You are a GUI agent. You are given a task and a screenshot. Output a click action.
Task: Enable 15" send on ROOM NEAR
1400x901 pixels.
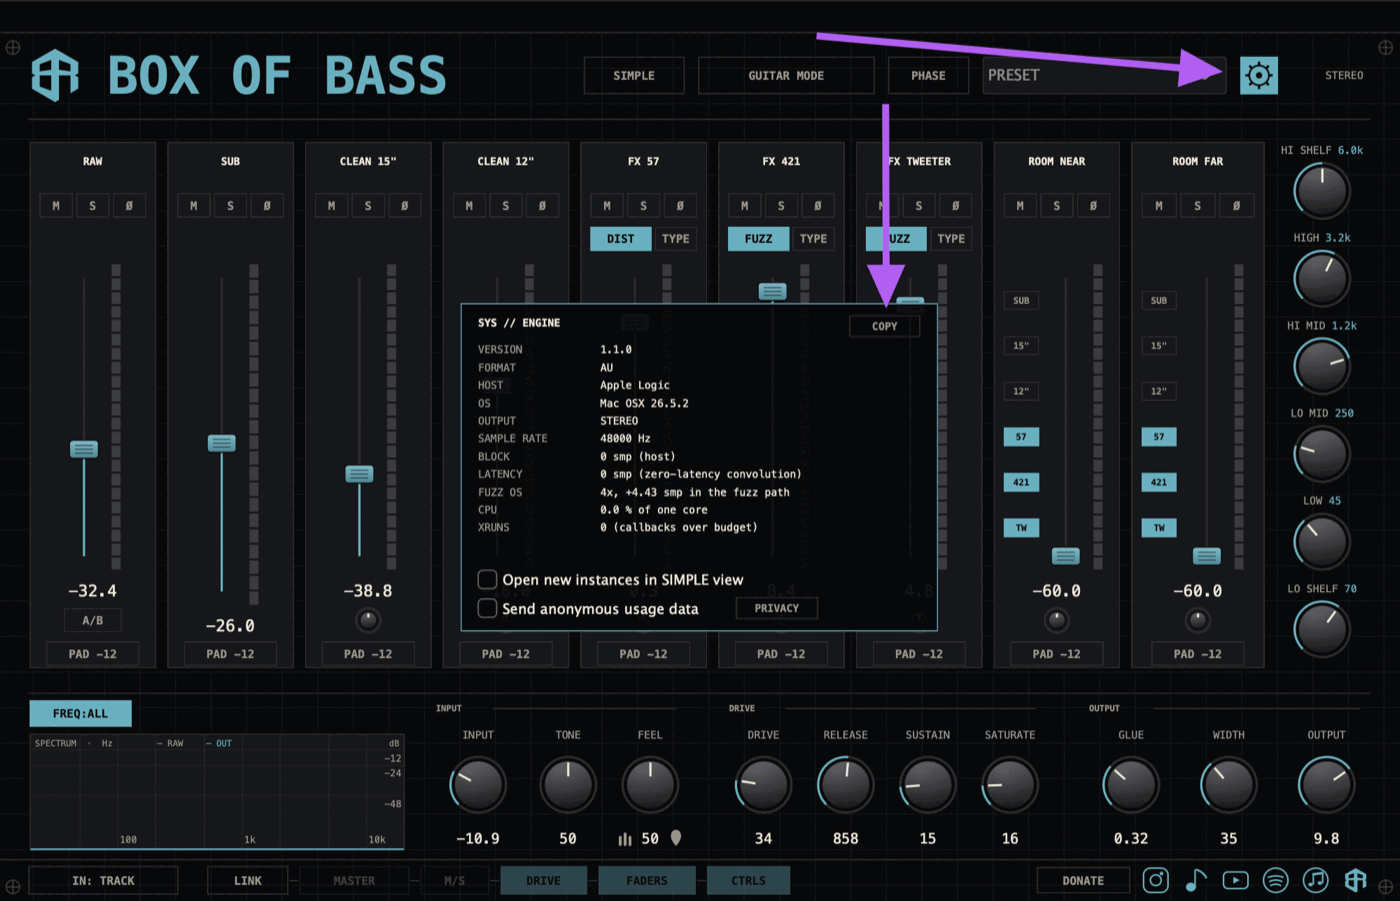pyautogui.click(x=1021, y=346)
